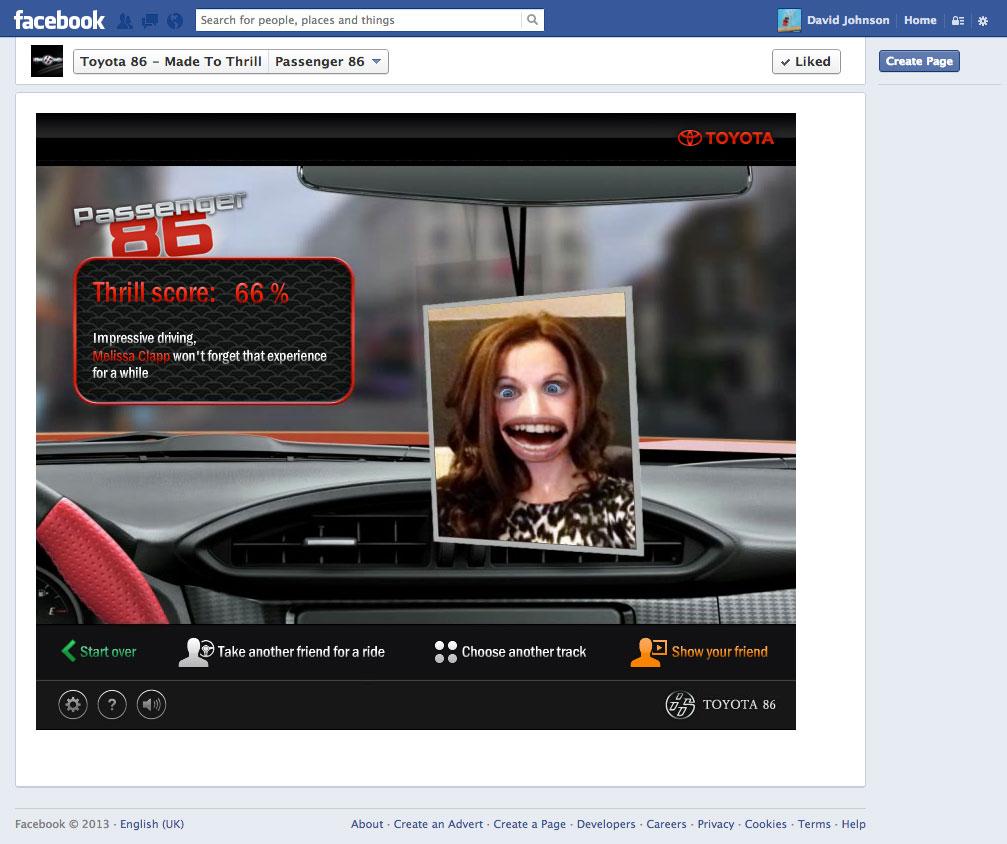
Task: Toggle the Liked button
Action: pos(806,62)
